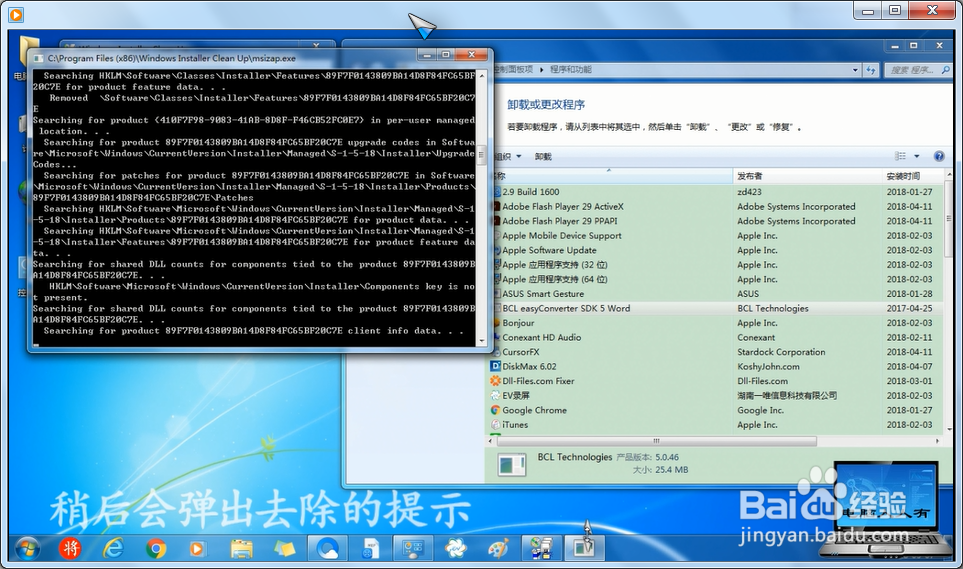Open the white pinwheel taskbar app
This screenshot has width=963, height=569.
point(456,547)
